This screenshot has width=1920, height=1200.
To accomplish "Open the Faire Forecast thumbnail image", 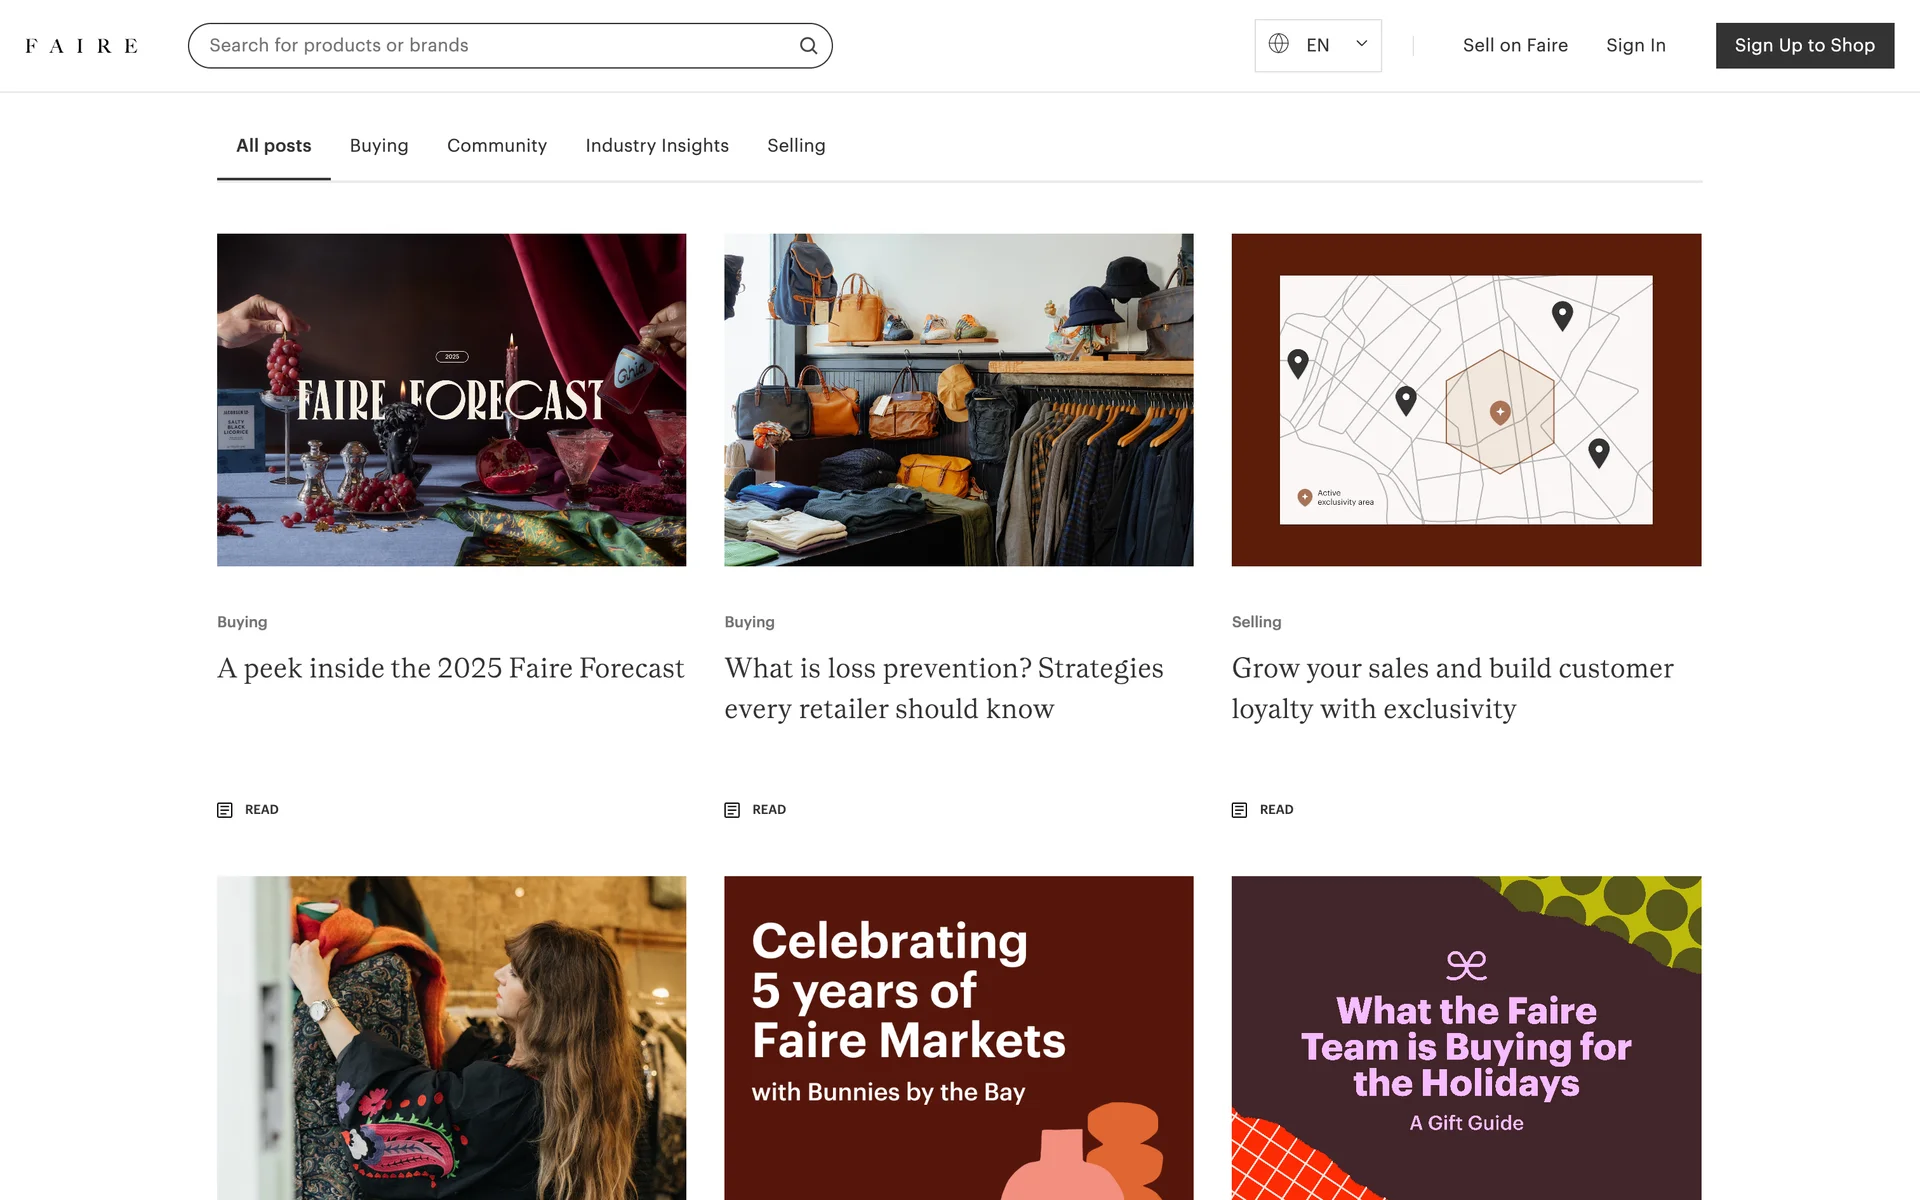I will pos(451,400).
